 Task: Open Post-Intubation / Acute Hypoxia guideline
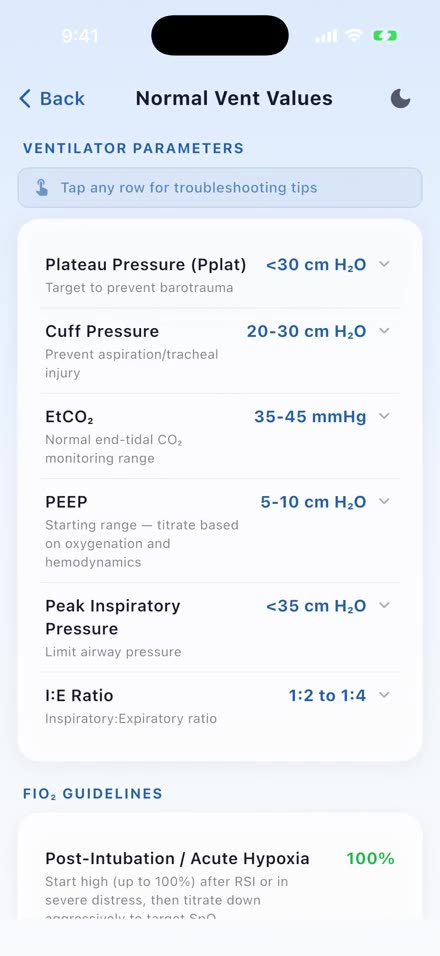(x=219, y=881)
